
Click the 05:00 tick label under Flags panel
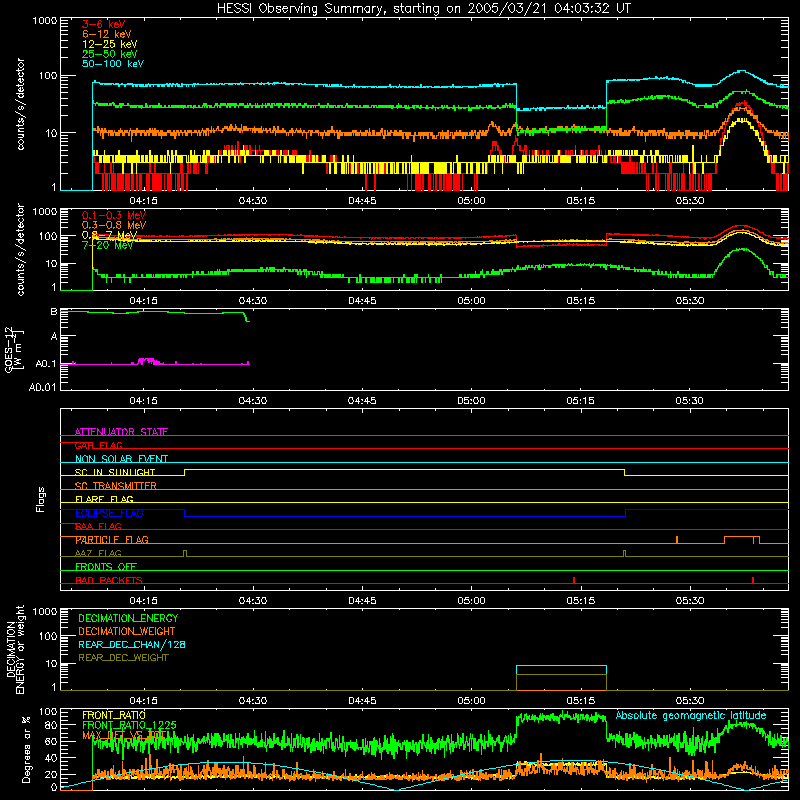471,601
